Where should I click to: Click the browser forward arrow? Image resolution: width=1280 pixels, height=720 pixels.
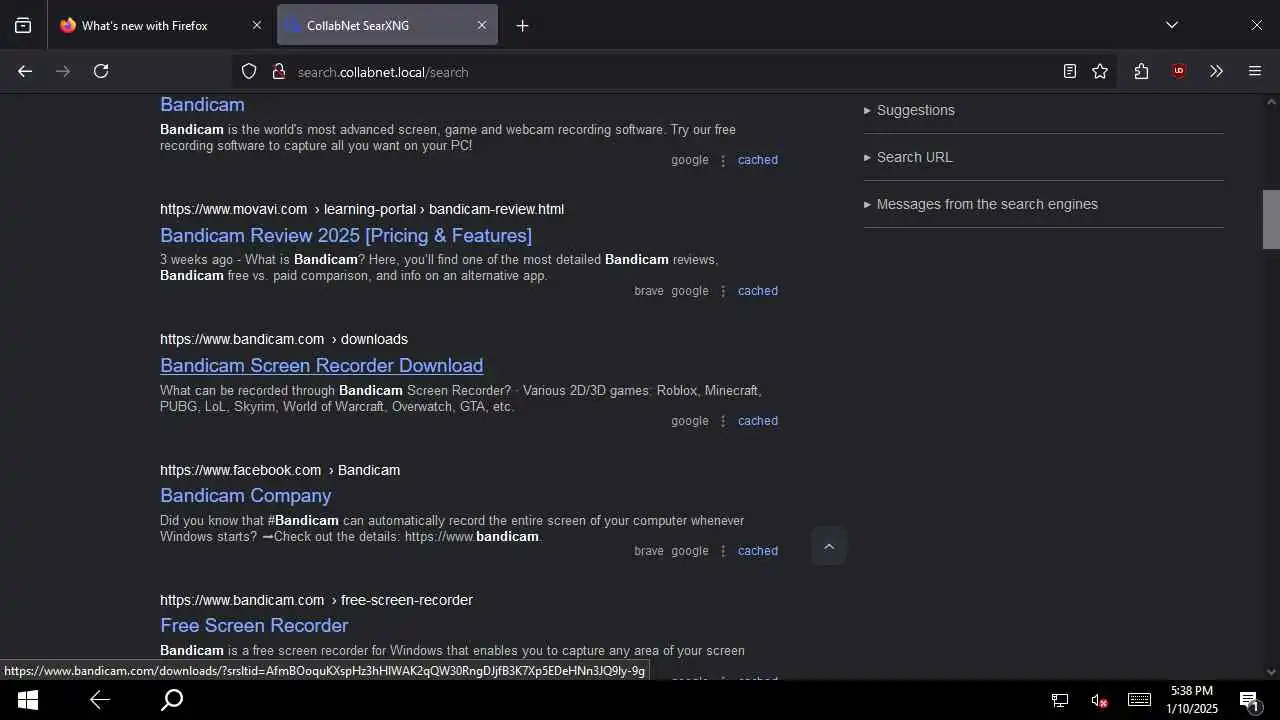click(63, 71)
